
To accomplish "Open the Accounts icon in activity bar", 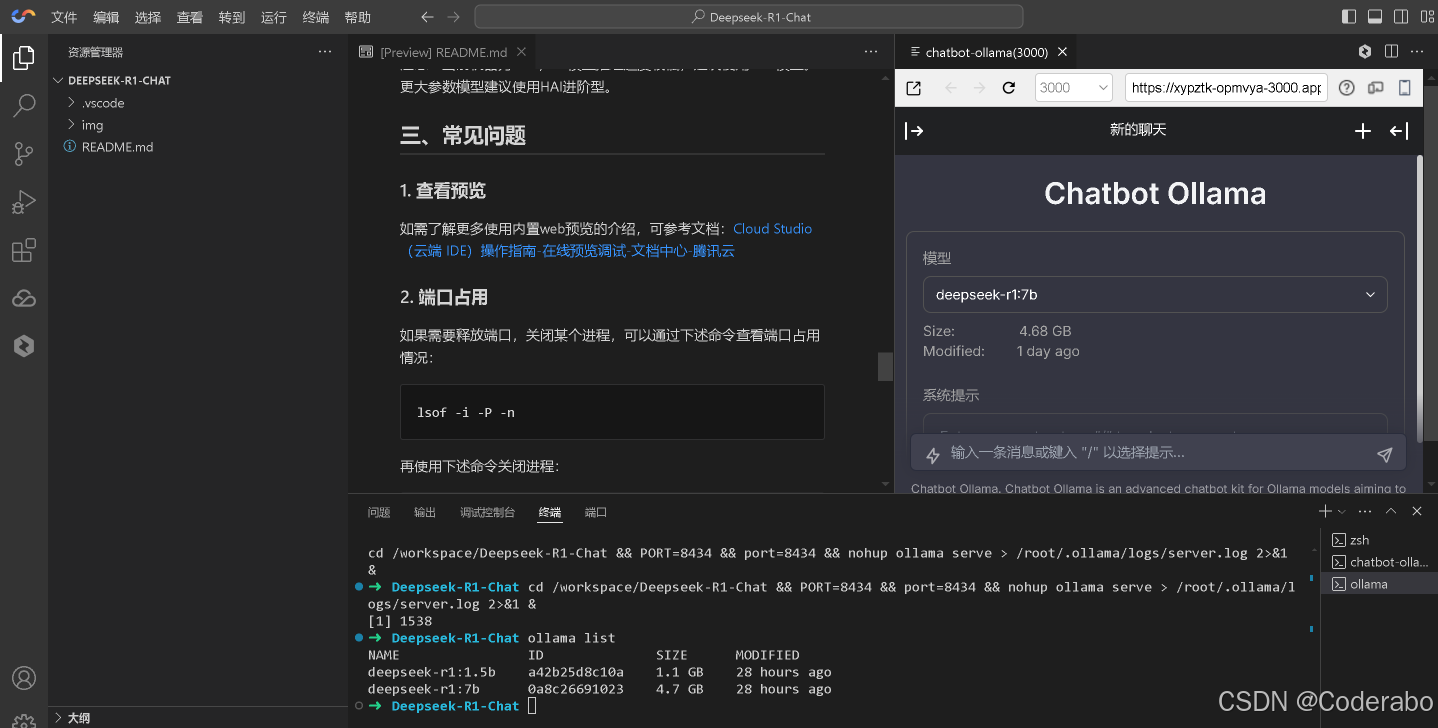I will (x=24, y=678).
